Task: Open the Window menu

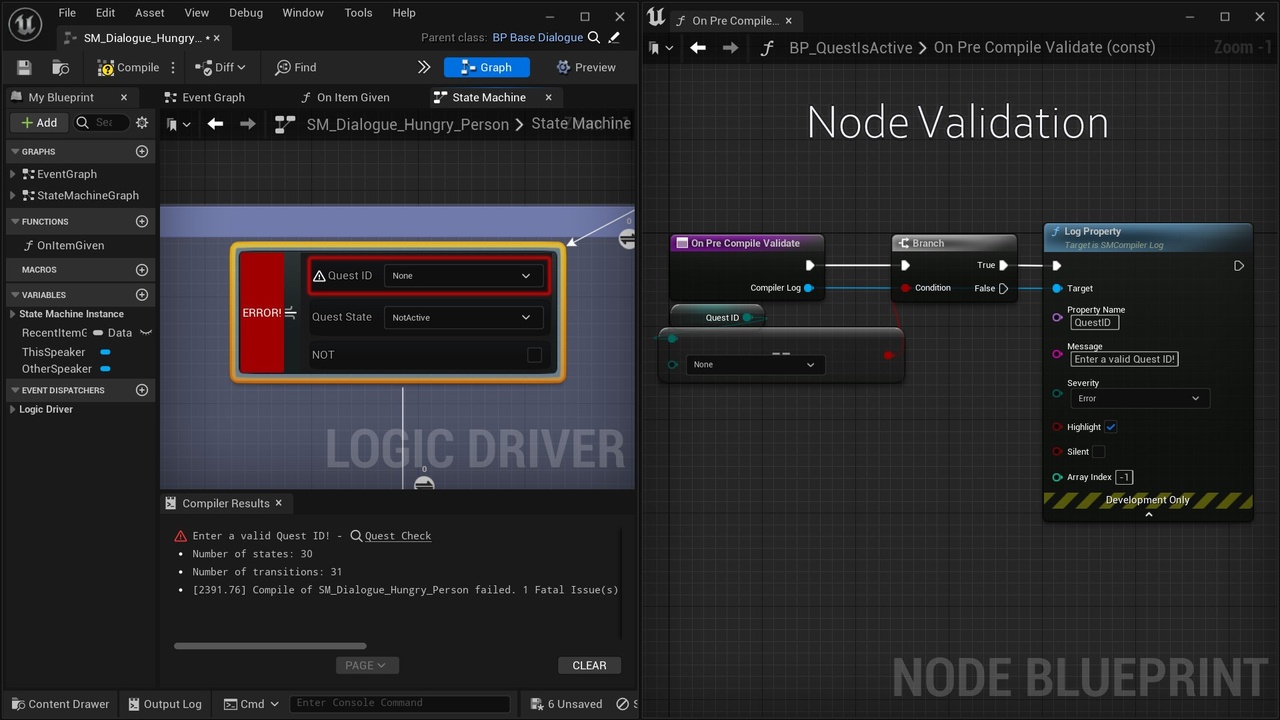Action: (302, 12)
